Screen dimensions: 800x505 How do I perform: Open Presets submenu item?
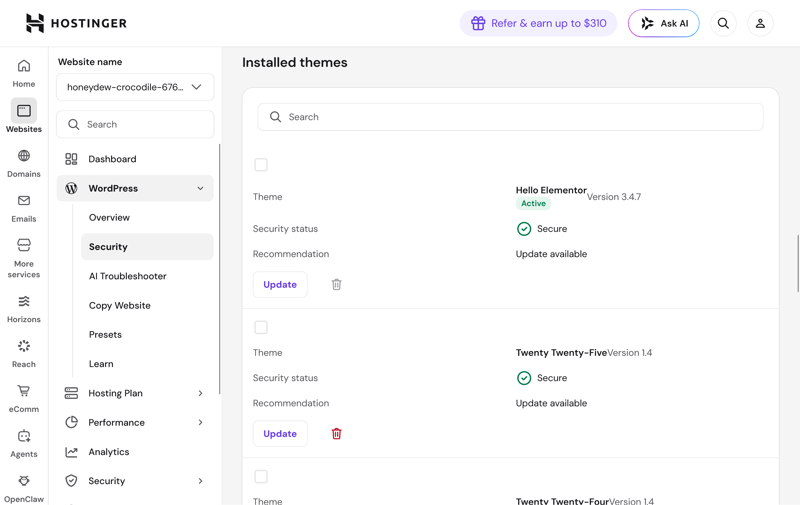147,335
